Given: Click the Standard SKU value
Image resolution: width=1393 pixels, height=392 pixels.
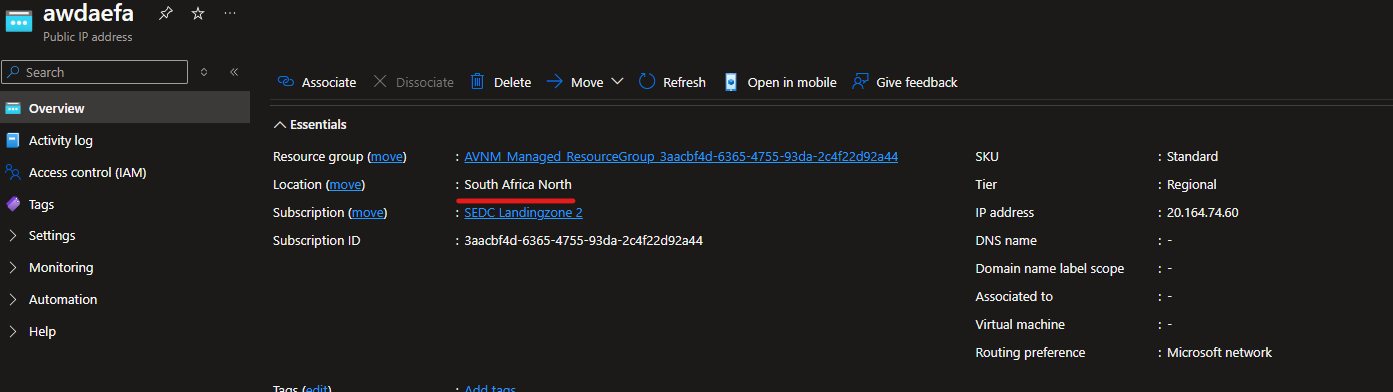Looking at the screenshot, I should tap(1192, 157).
